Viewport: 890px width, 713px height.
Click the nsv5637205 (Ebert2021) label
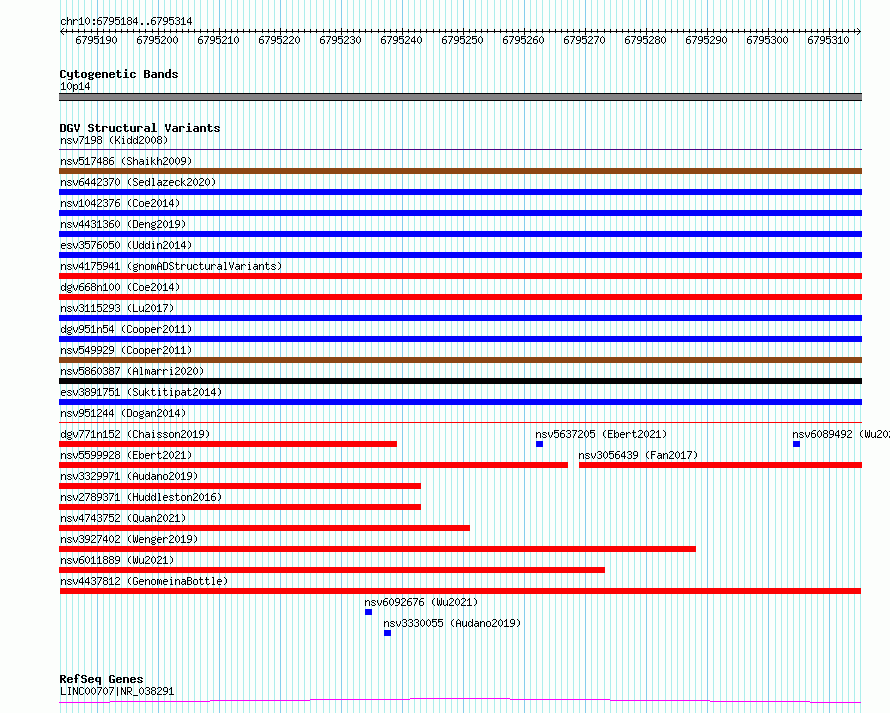click(601, 434)
